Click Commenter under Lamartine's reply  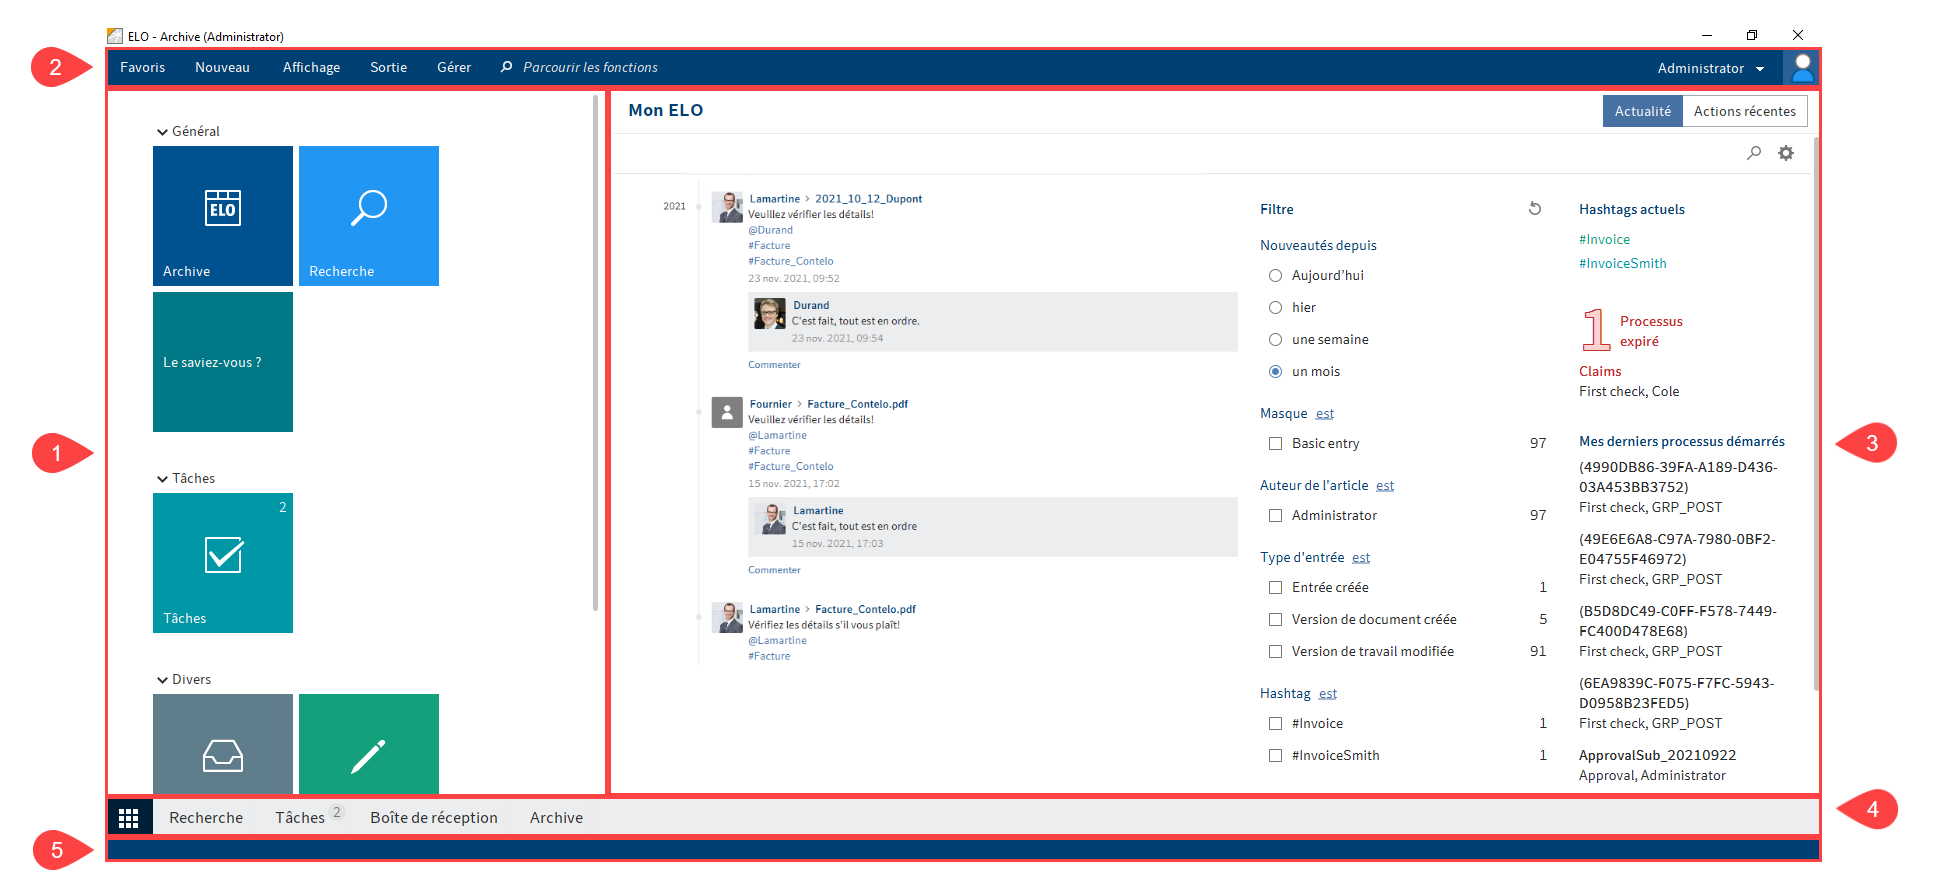(x=774, y=570)
